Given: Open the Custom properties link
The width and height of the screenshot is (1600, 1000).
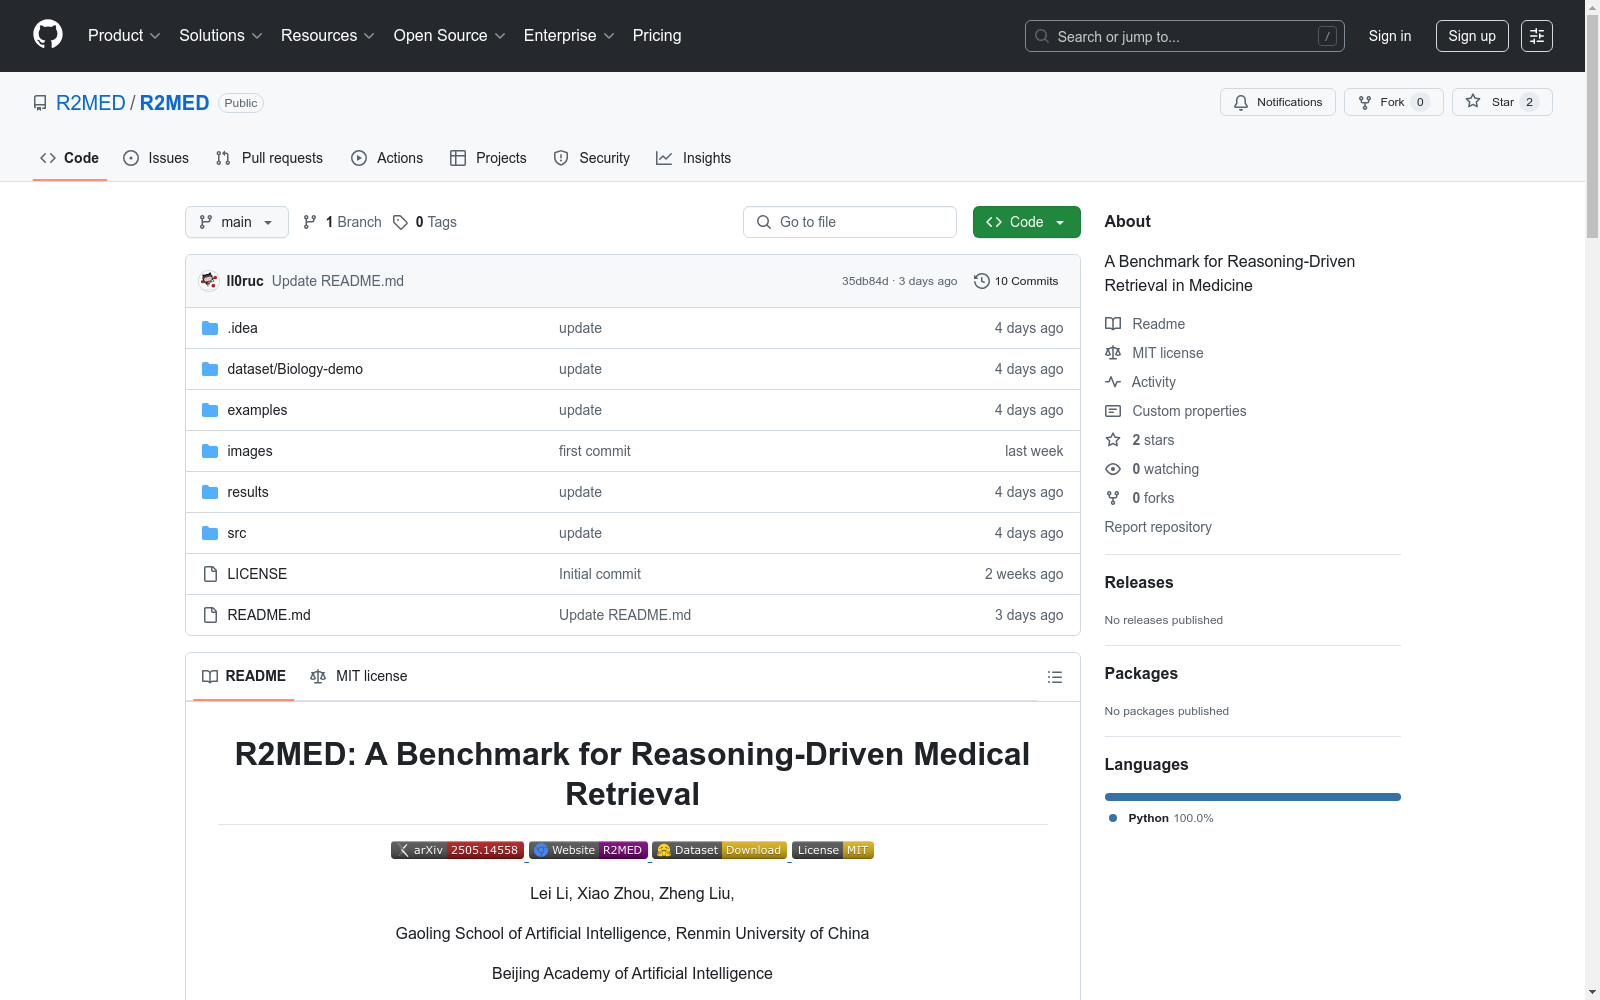Looking at the screenshot, I should click(1189, 411).
